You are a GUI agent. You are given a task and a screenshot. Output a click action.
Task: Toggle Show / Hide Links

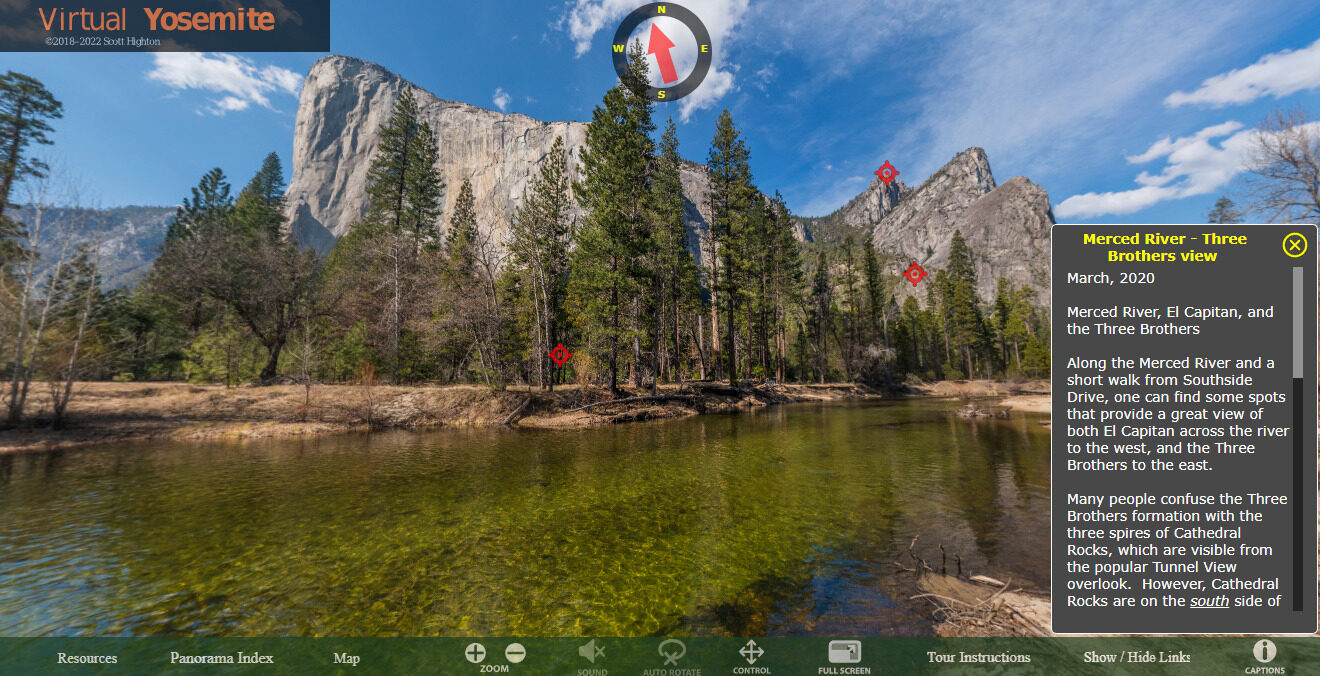coord(1137,657)
